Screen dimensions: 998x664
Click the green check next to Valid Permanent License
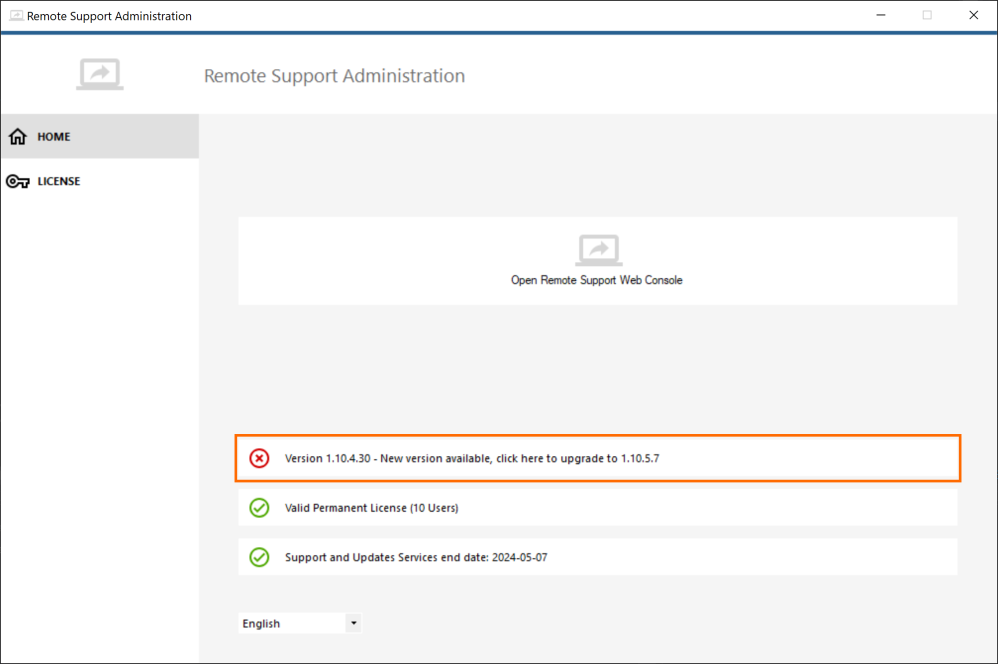coord(259,508)
